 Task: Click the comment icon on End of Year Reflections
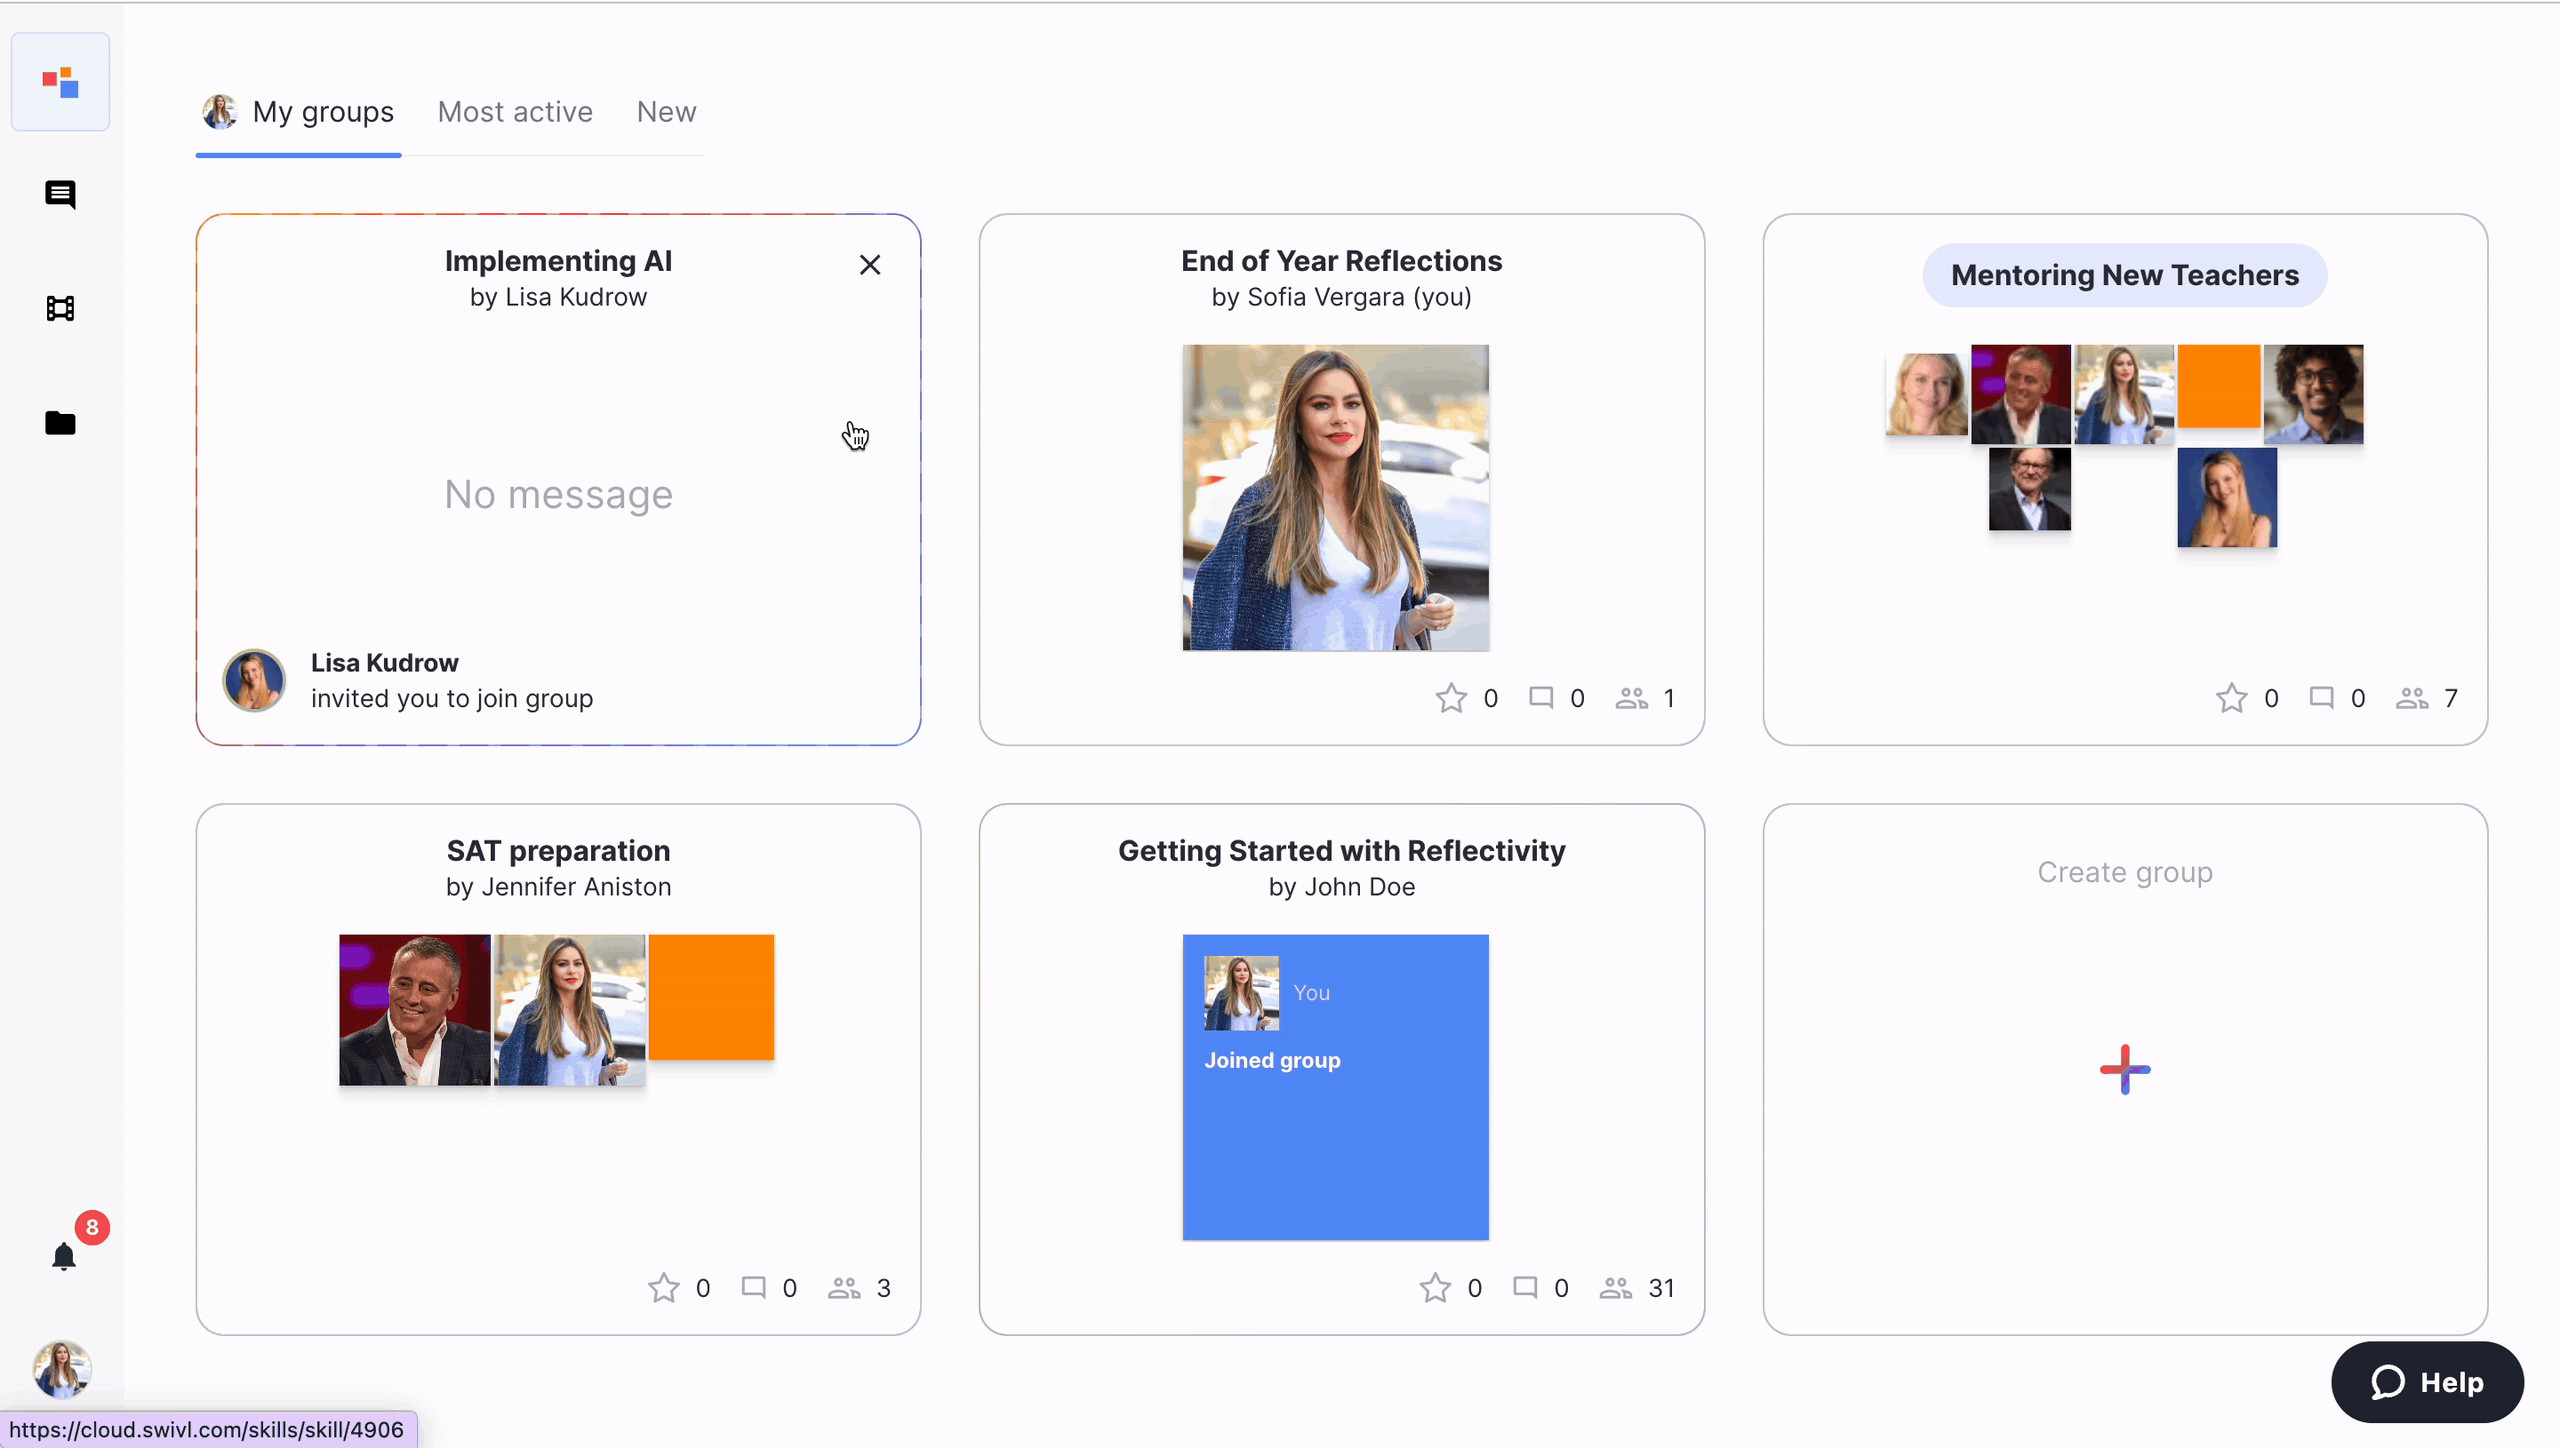pos(1540,698)
